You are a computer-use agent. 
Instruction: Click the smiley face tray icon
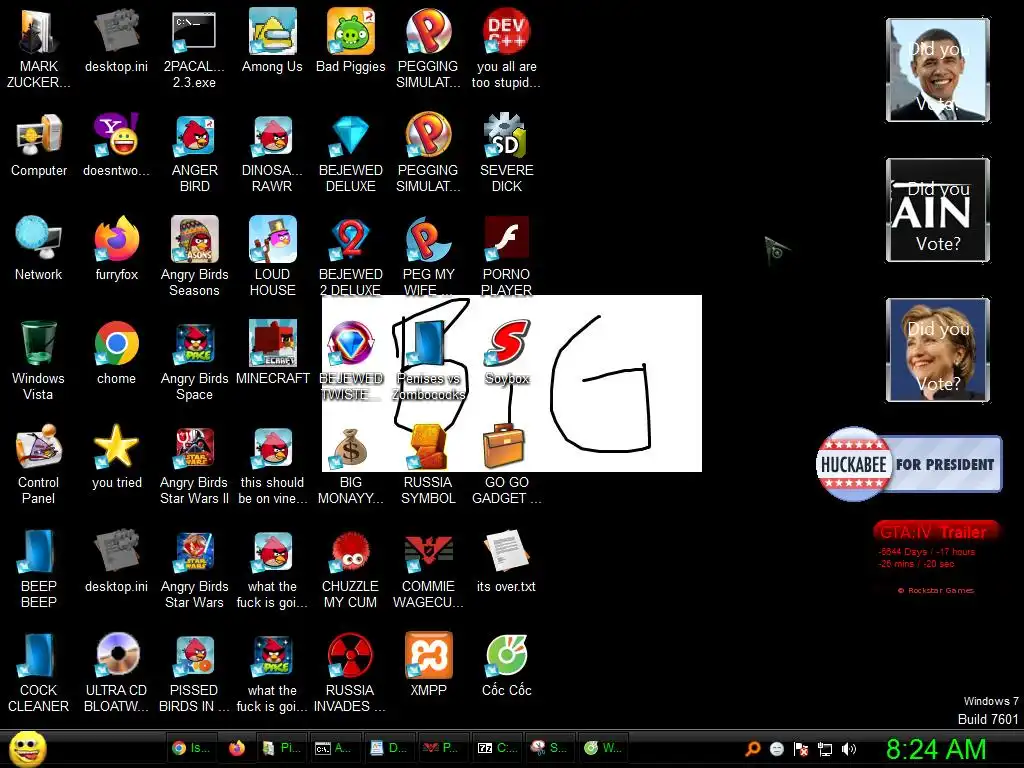[x=776, y=749]
